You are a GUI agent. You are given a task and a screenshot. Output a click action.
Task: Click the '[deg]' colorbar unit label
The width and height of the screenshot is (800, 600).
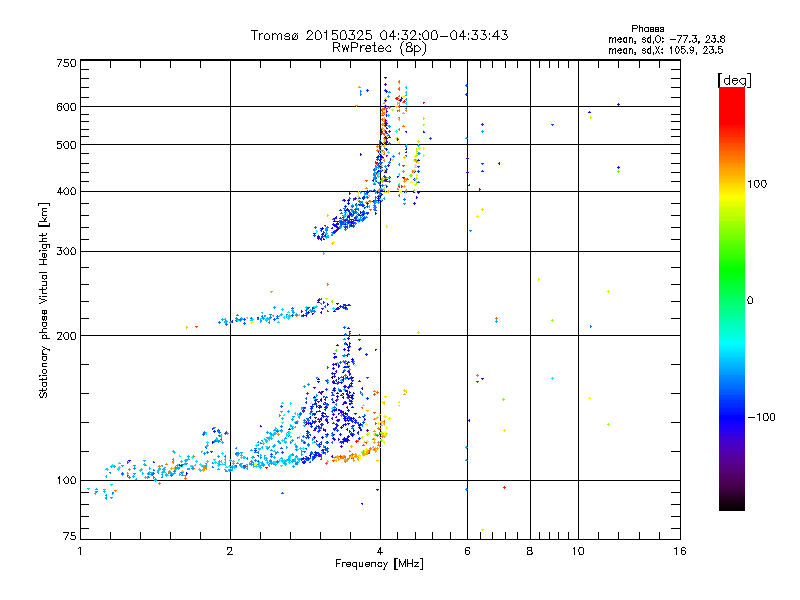coord(734,80)
